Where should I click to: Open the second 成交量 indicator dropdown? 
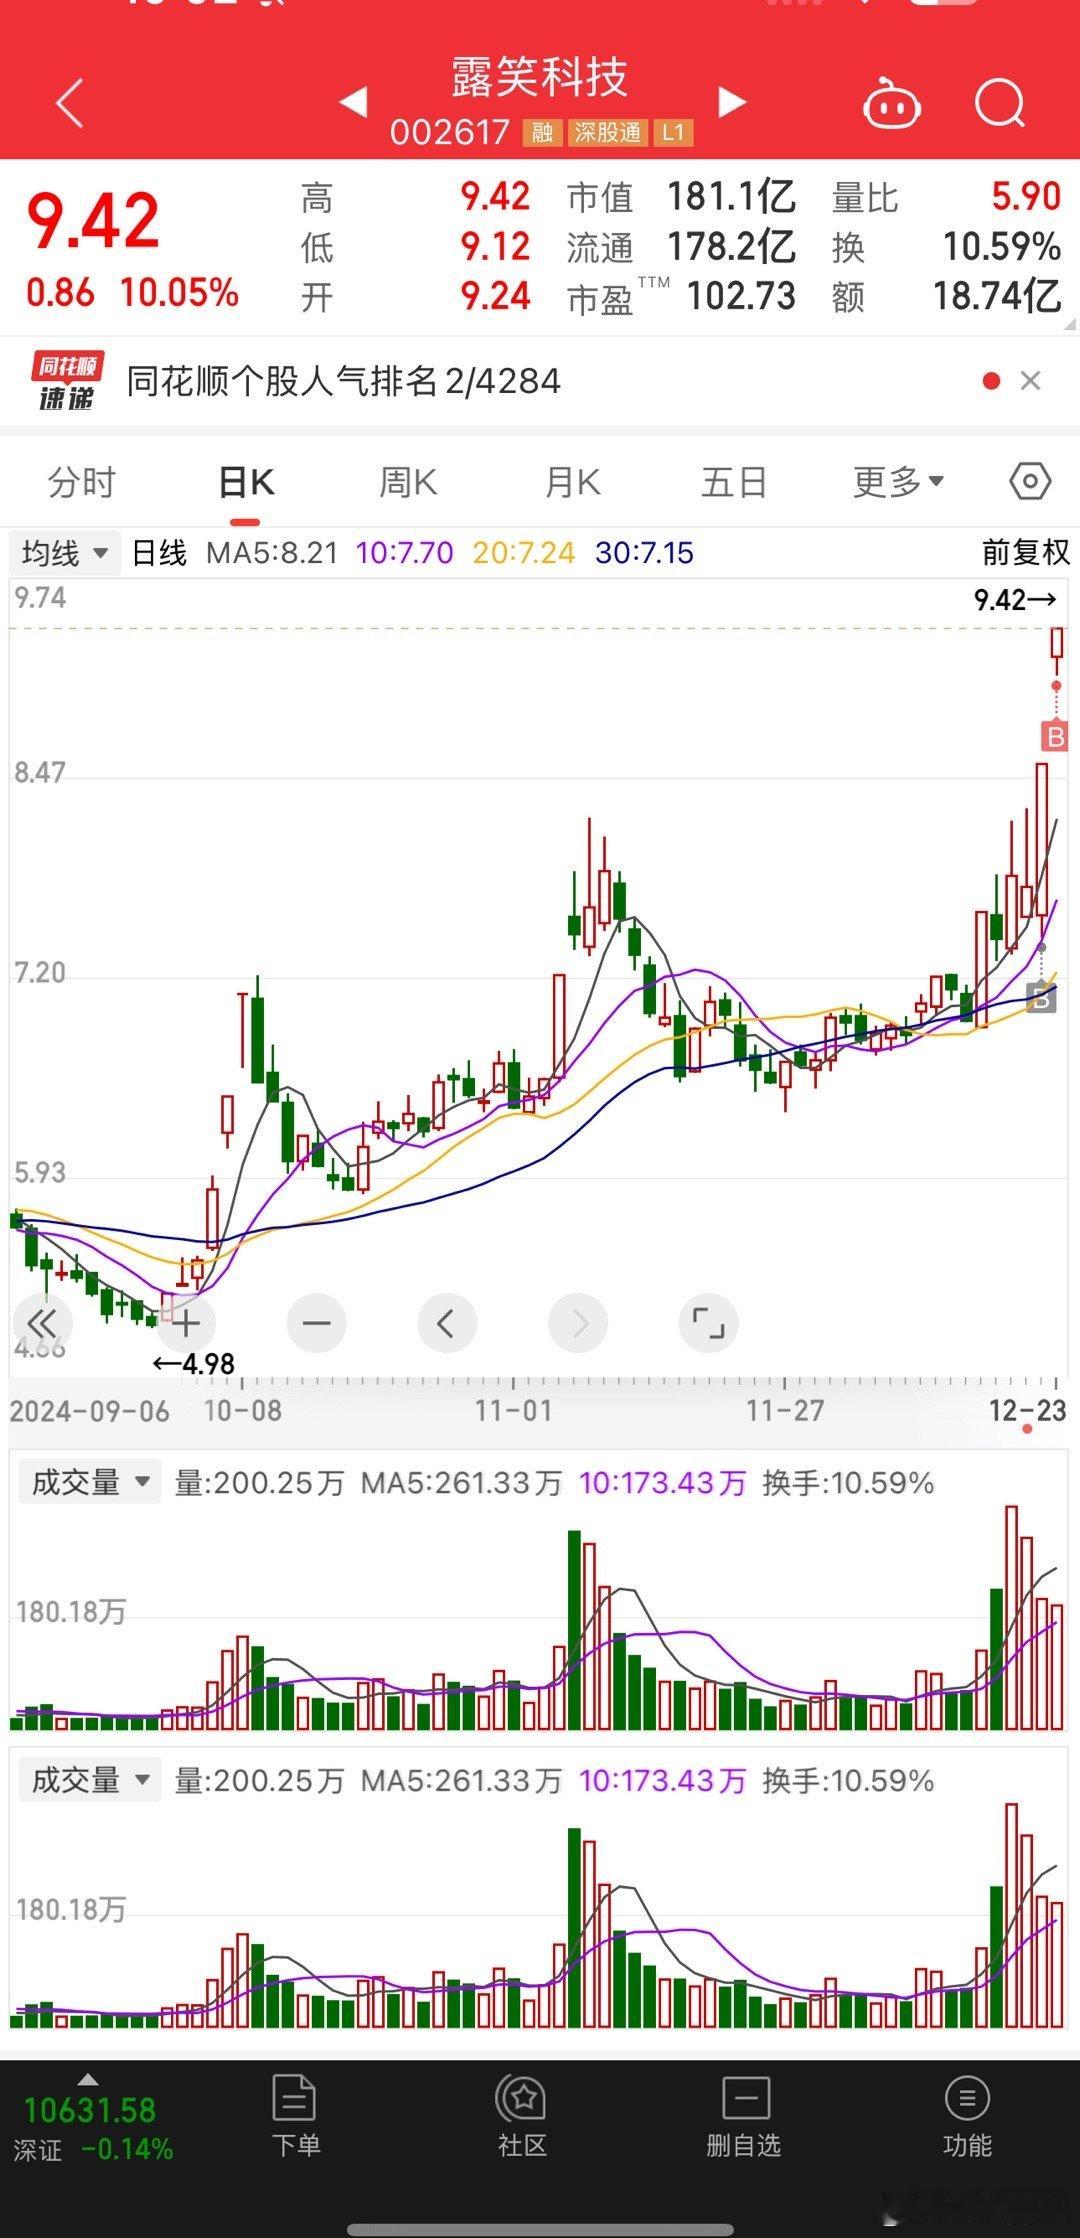pos(90,1780)
